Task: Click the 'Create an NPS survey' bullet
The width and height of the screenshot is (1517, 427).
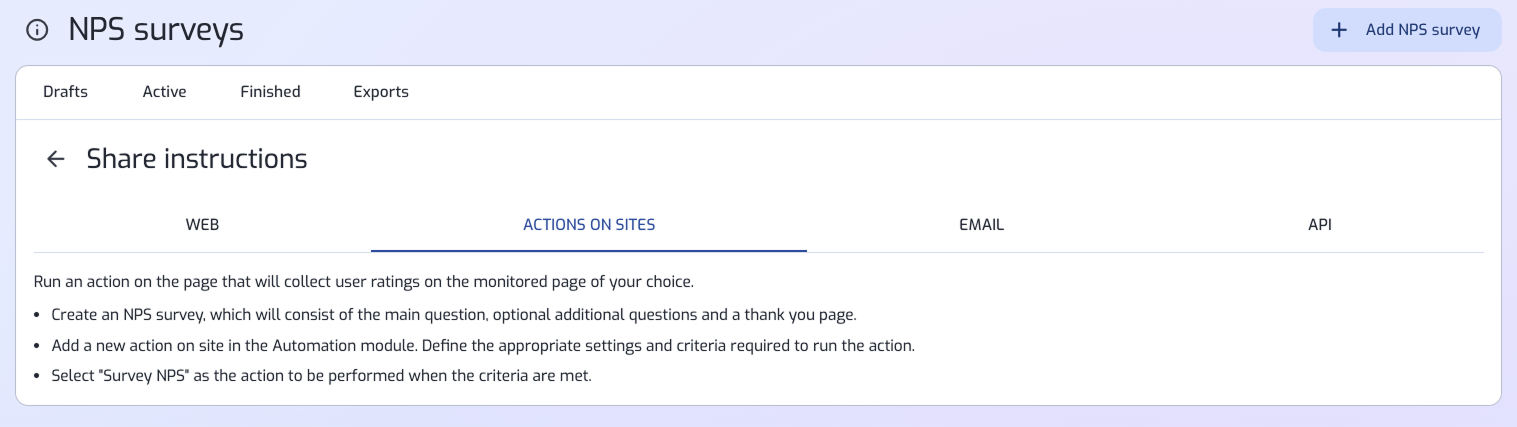Action: click(x=454, y=314)
